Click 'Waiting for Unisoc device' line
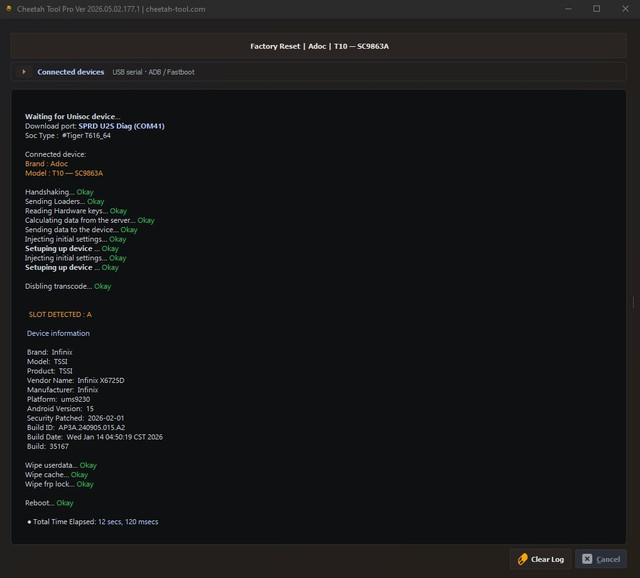 tap(73, 116)
